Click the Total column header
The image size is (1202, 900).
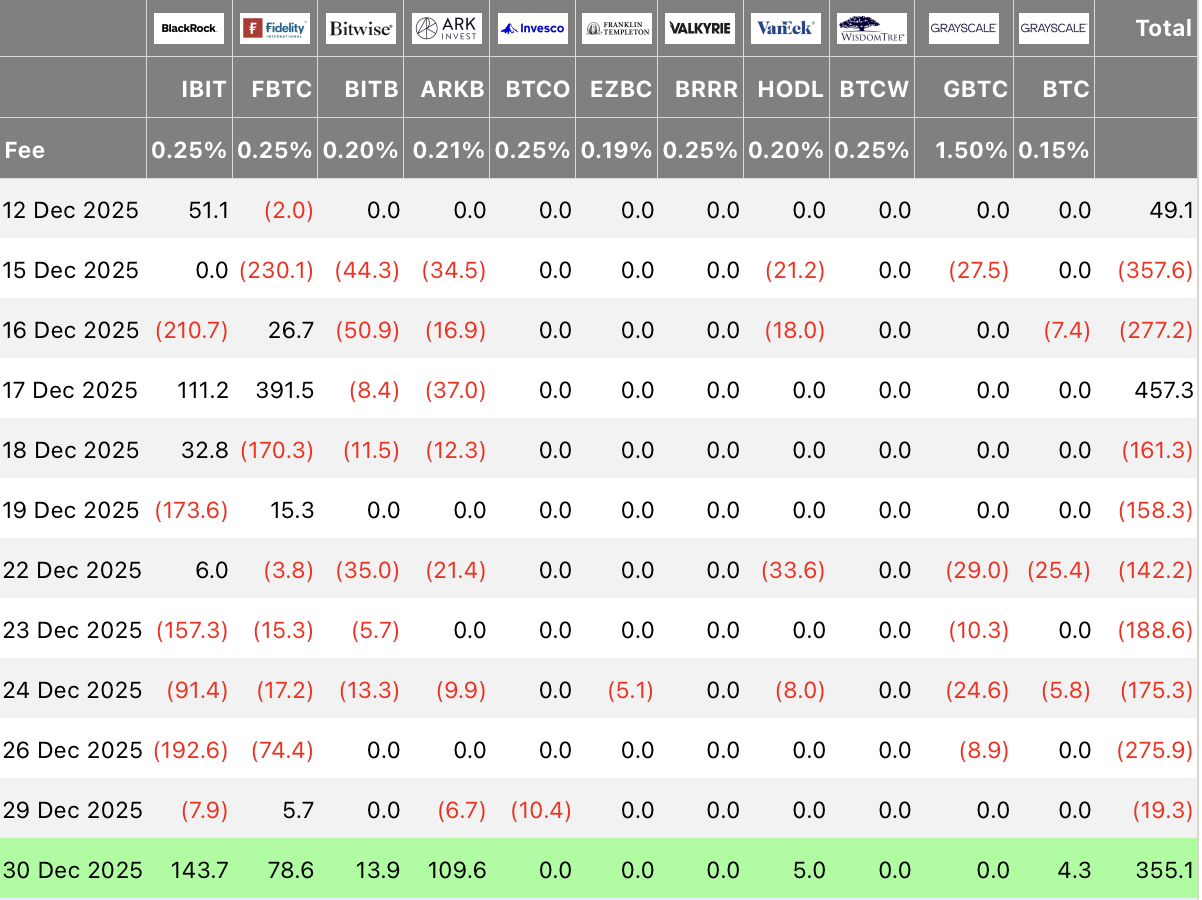(1163, 28)
